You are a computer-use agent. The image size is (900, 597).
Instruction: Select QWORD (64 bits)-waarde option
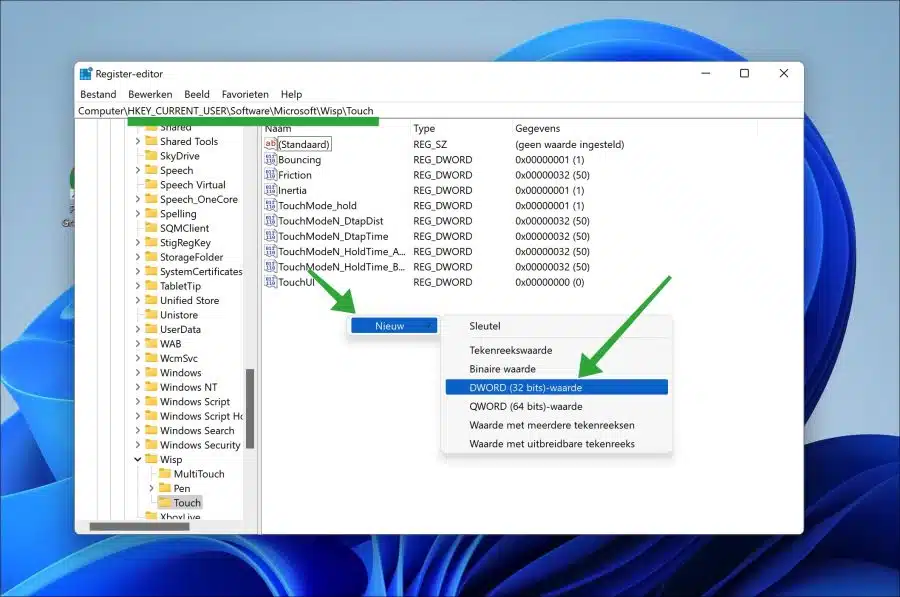[x=526, y=406]
